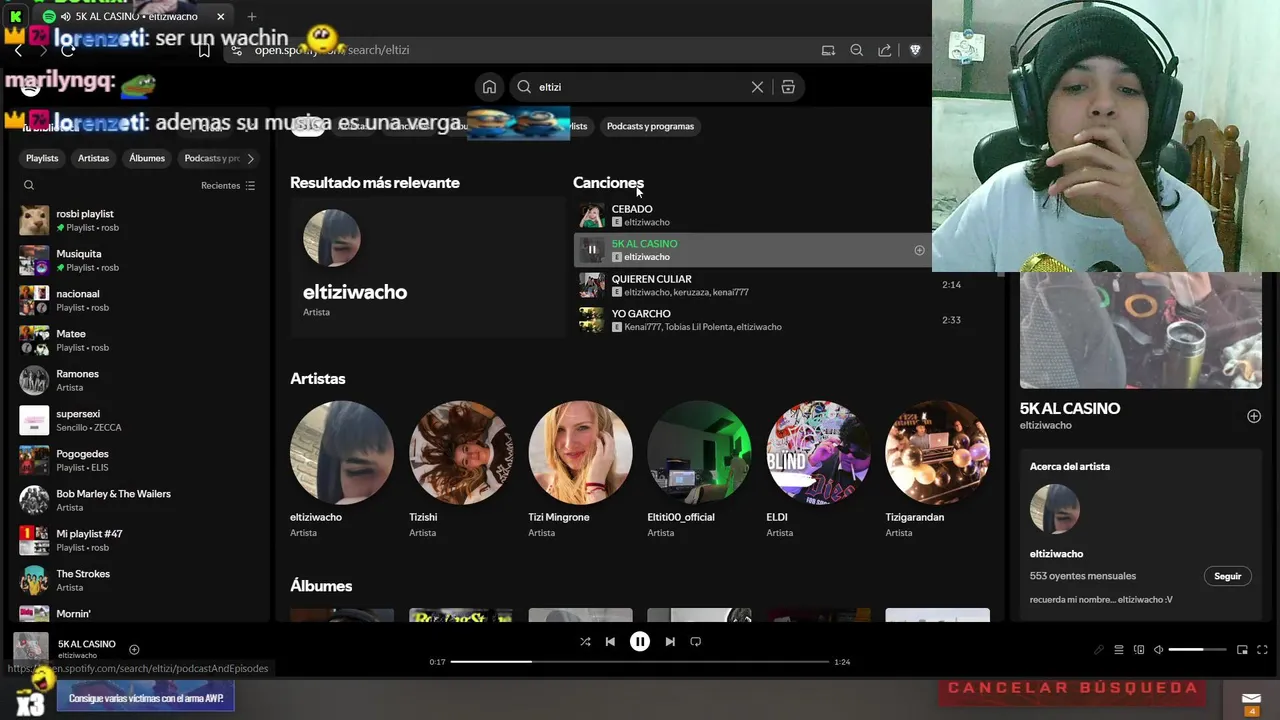Image resolution: width=1280 pixels, height=720 pixels.
Task: Open rosbi playlist in the library
Action: click(137, 220)
